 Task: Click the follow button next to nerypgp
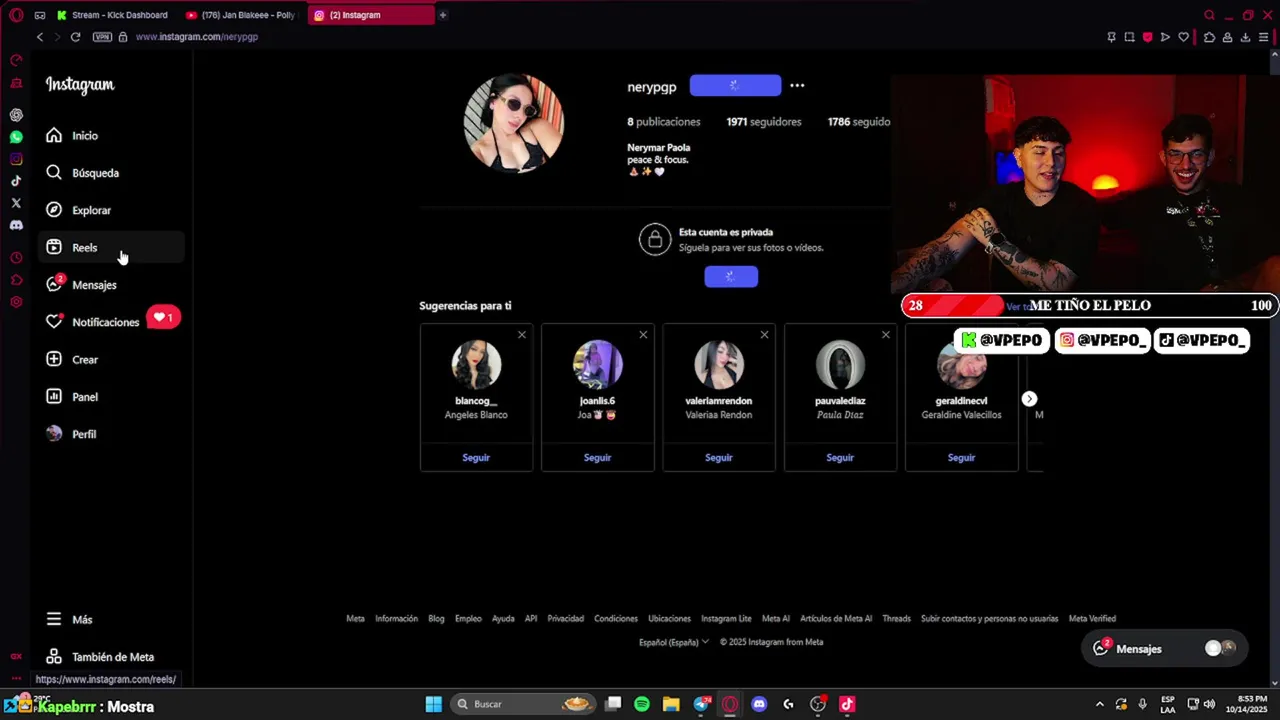(735, 86)
